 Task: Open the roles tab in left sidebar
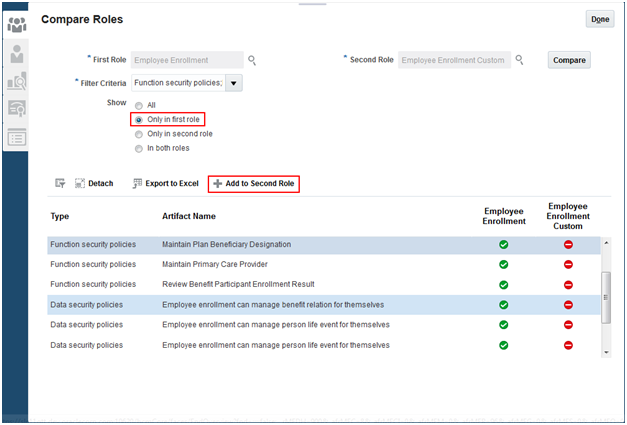pyautogui.click(x=16, y=24)
